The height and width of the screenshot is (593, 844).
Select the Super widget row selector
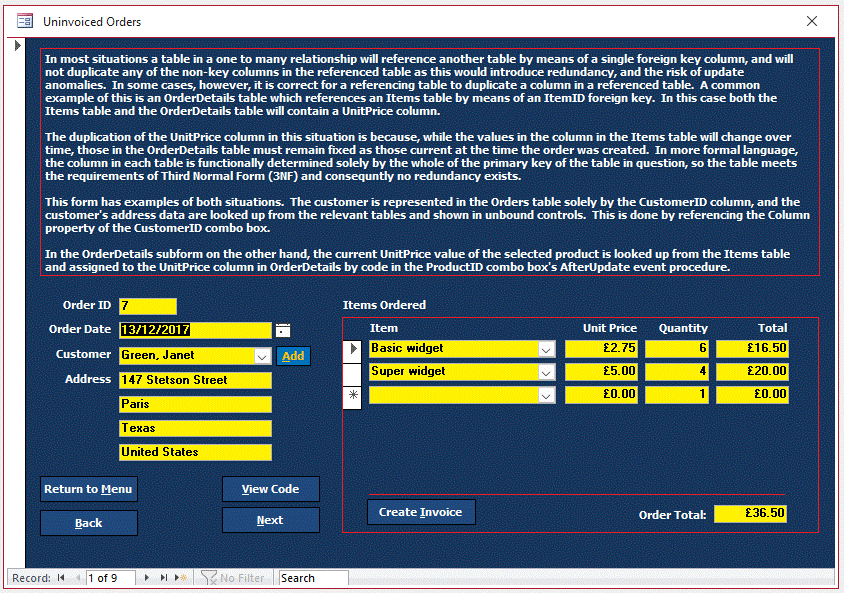pyautogui.click(x=353, y=373)
